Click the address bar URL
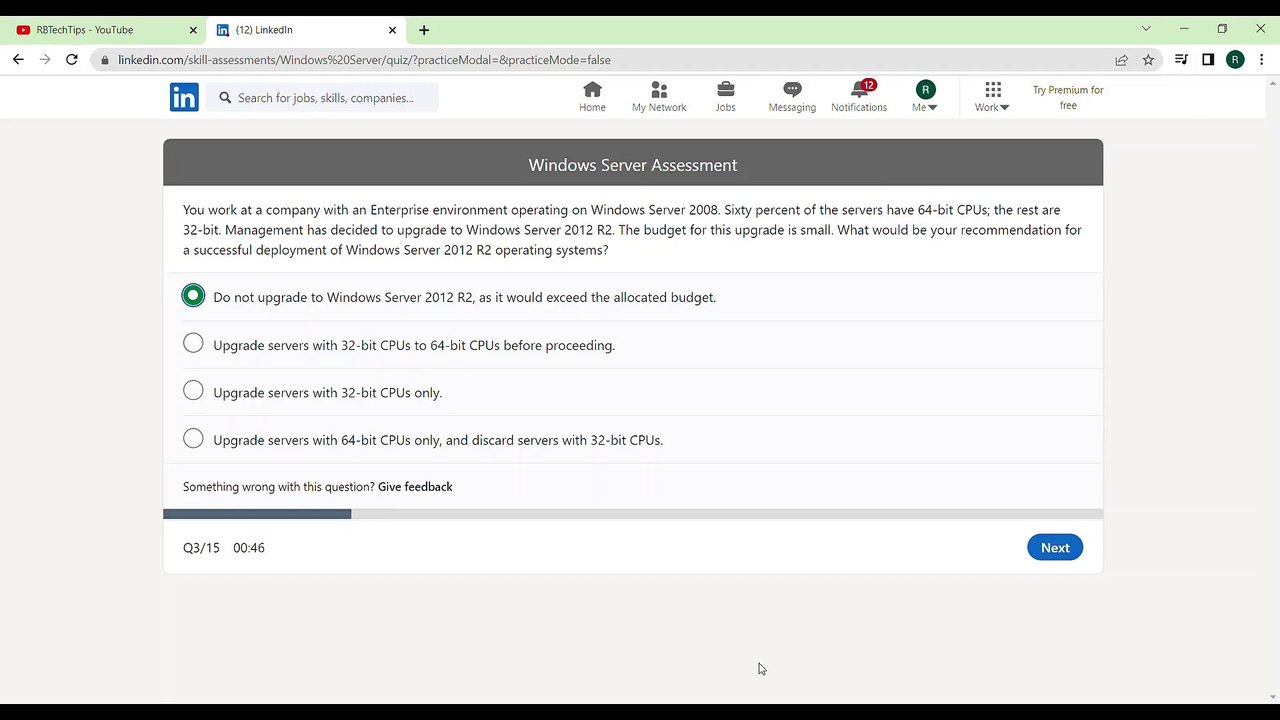The image size is (1280, 720). point(364,60)
